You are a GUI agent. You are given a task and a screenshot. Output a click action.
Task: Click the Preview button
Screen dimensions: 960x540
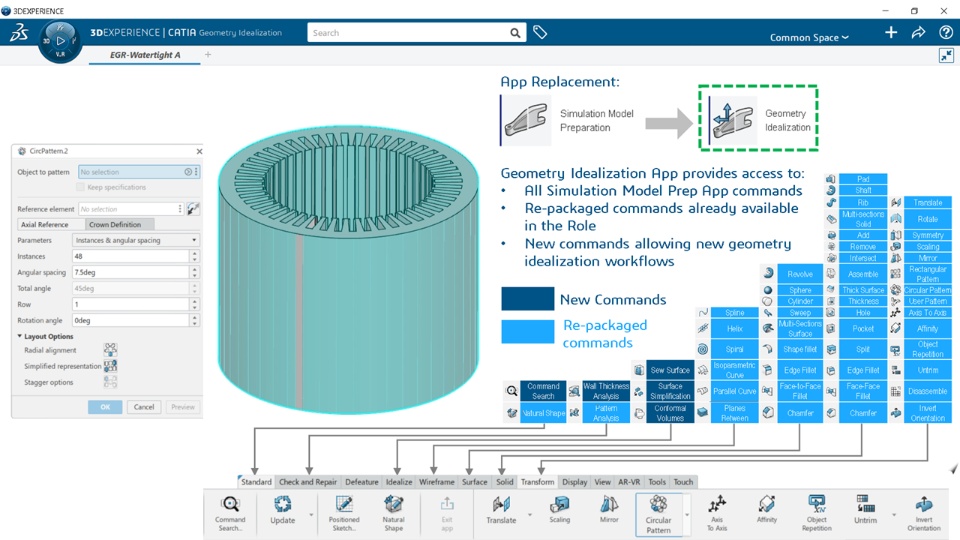click(x=182, y=407)
